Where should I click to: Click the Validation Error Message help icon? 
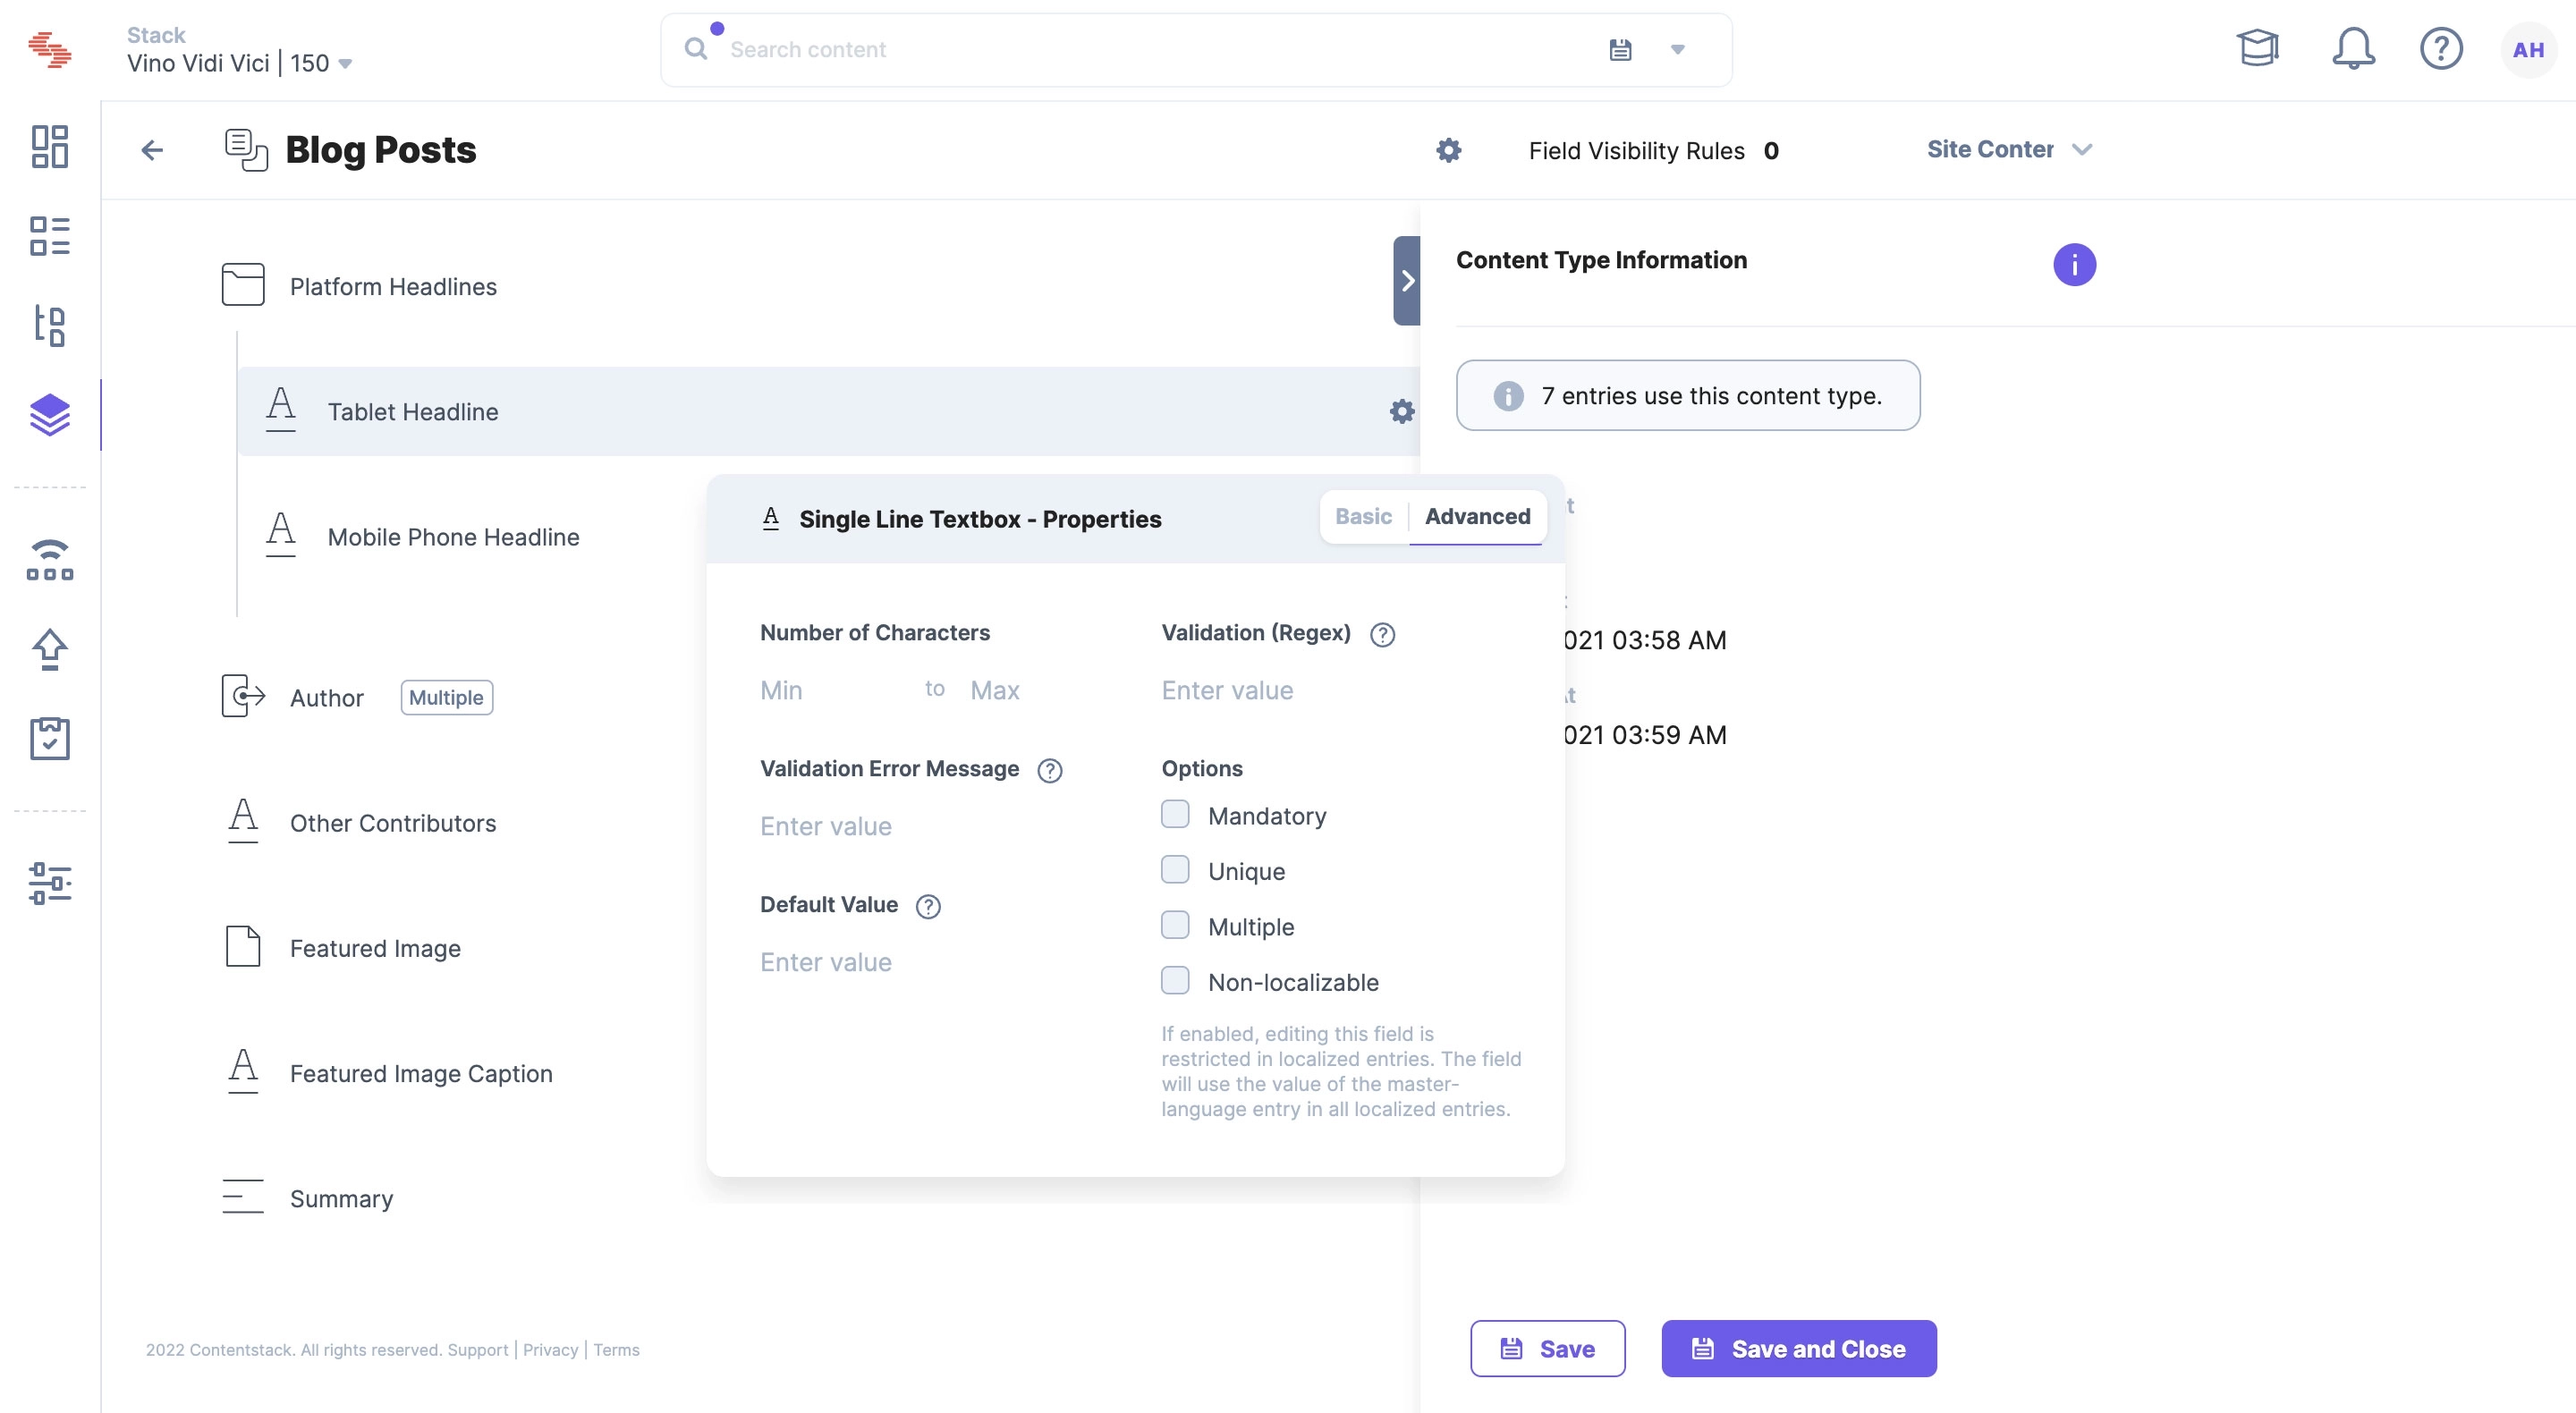click(1050, 770)
